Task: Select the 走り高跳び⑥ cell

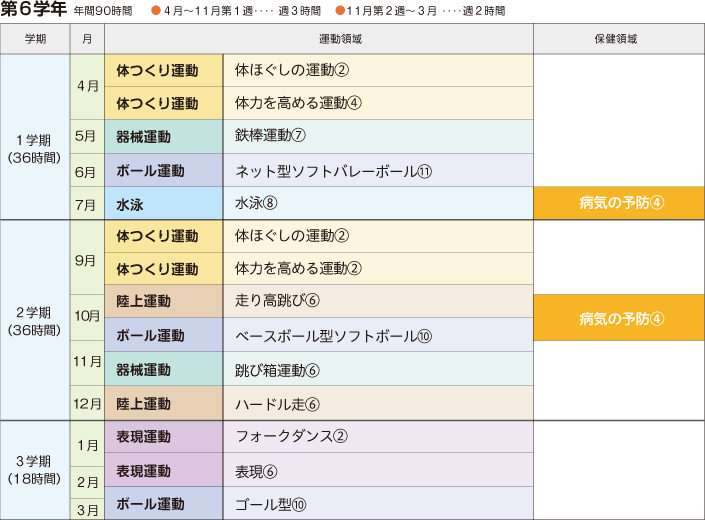Action: pos(378,301)
